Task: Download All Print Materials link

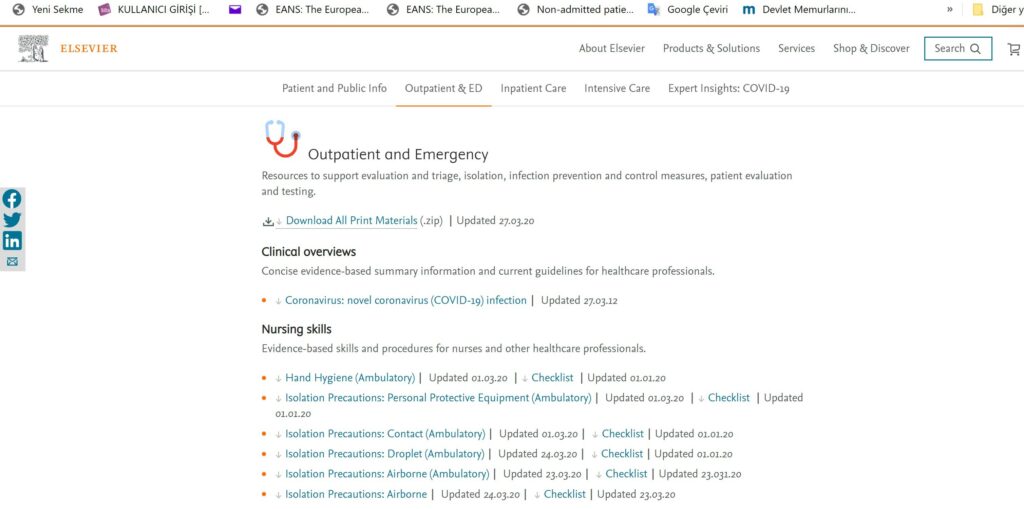Action: (351, 221)
